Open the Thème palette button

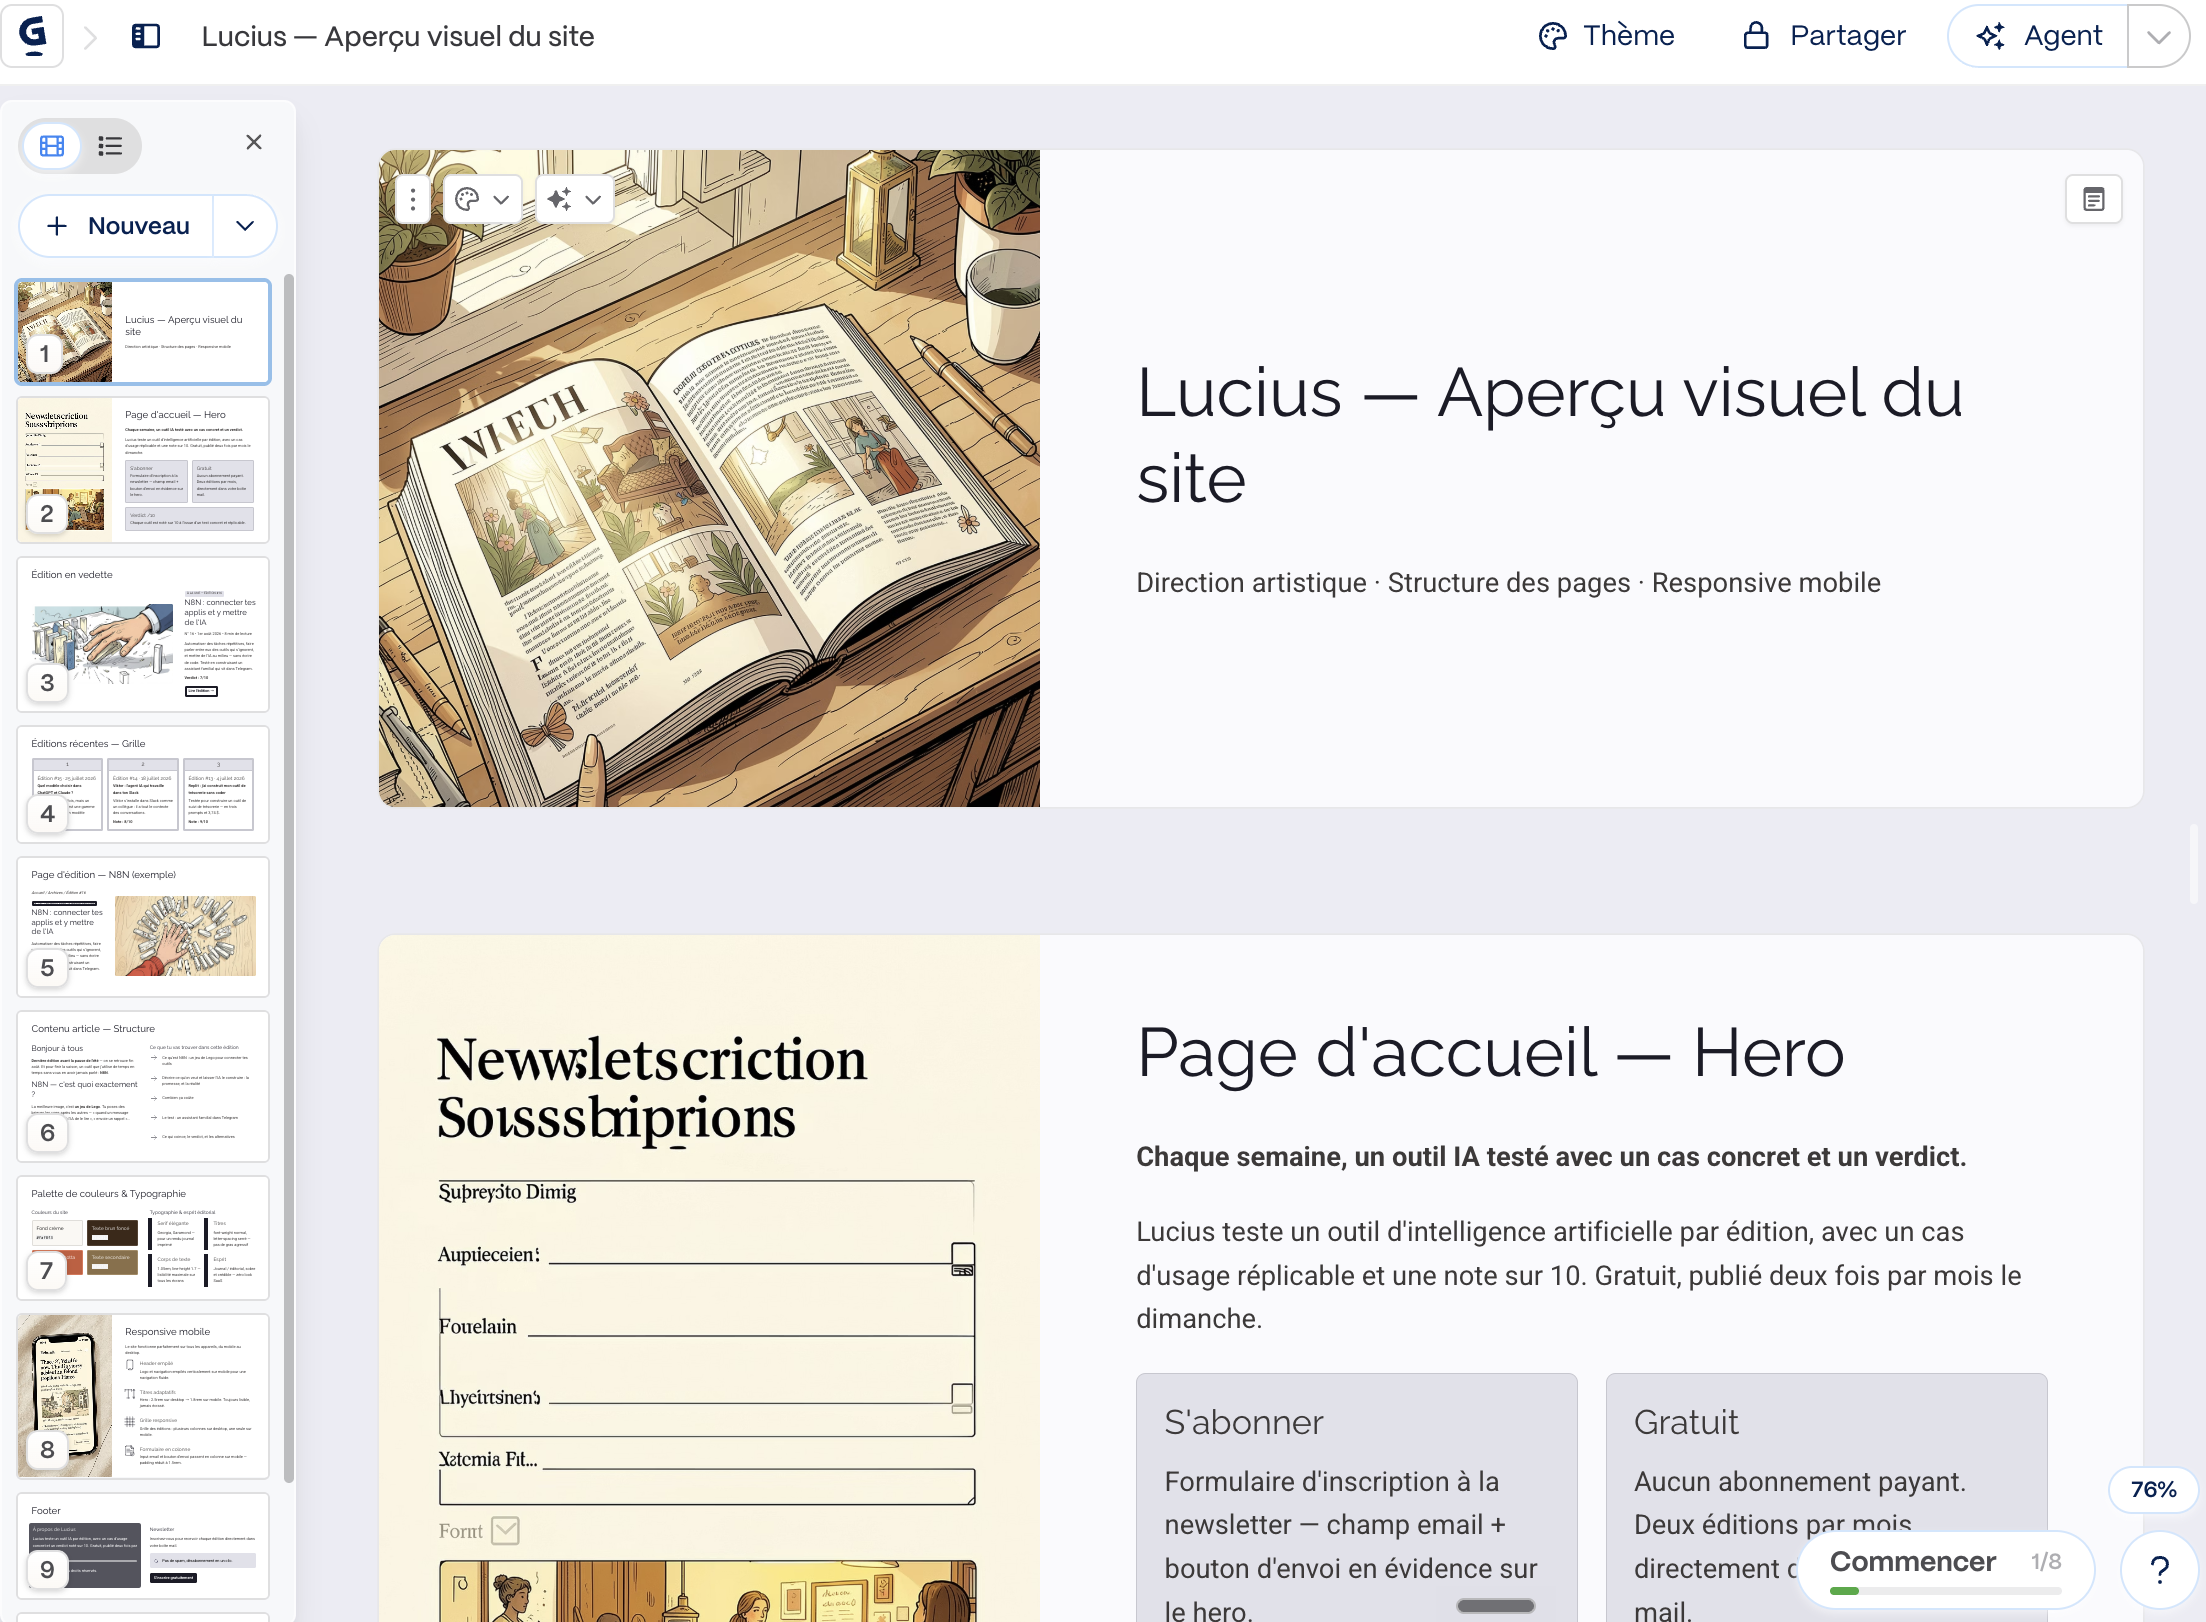[x=1606, y=36]
